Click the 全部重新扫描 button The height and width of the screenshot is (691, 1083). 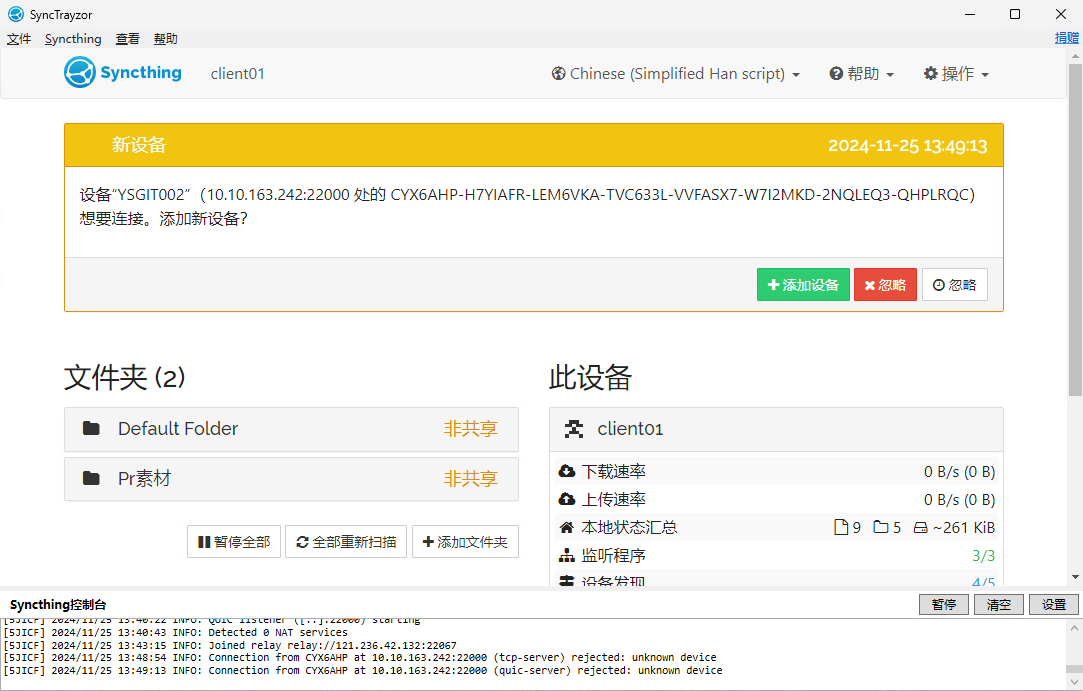(x=346, y=542)
